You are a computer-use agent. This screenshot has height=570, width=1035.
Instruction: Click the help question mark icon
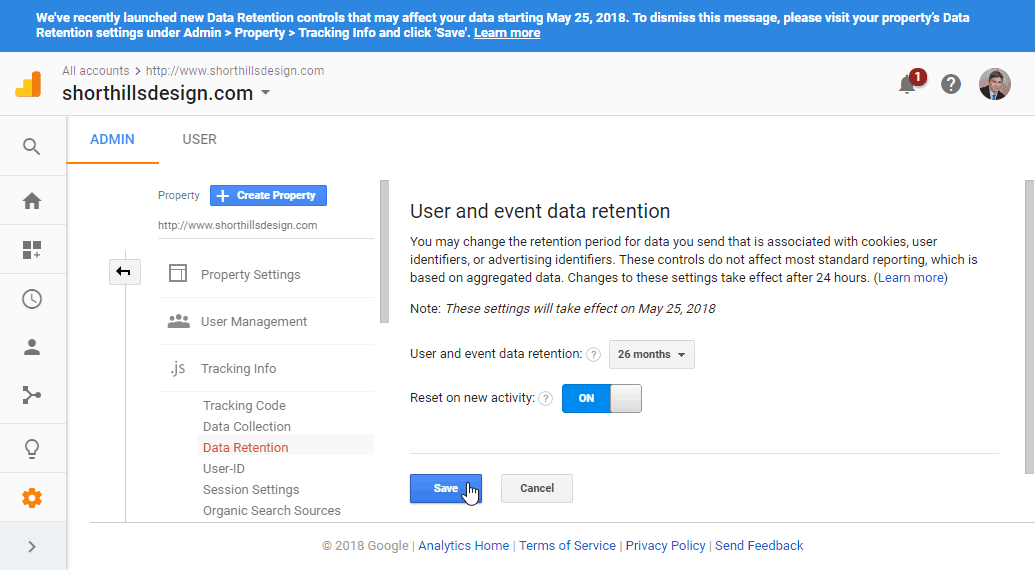[x=951, y=84]
